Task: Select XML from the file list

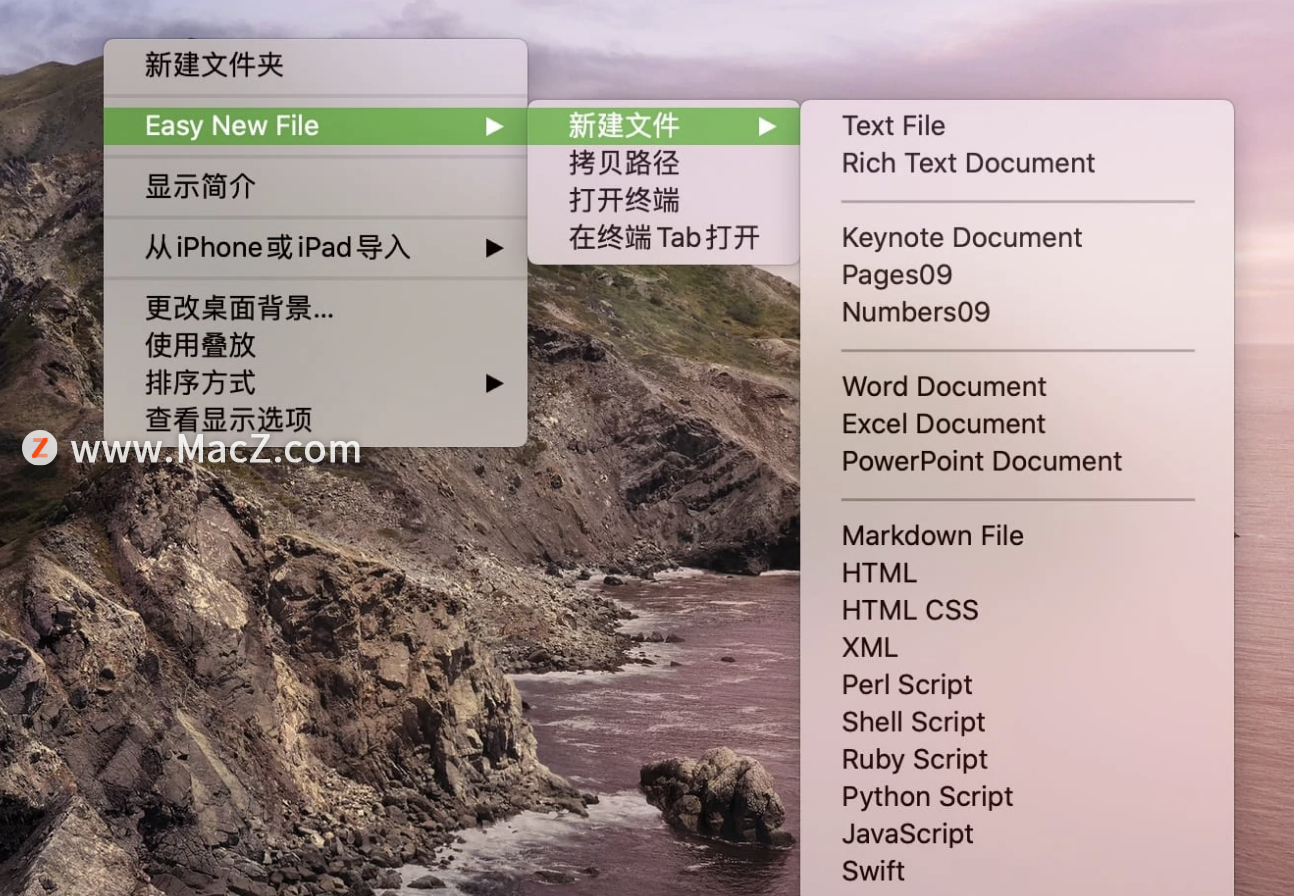Action: 1017,648
